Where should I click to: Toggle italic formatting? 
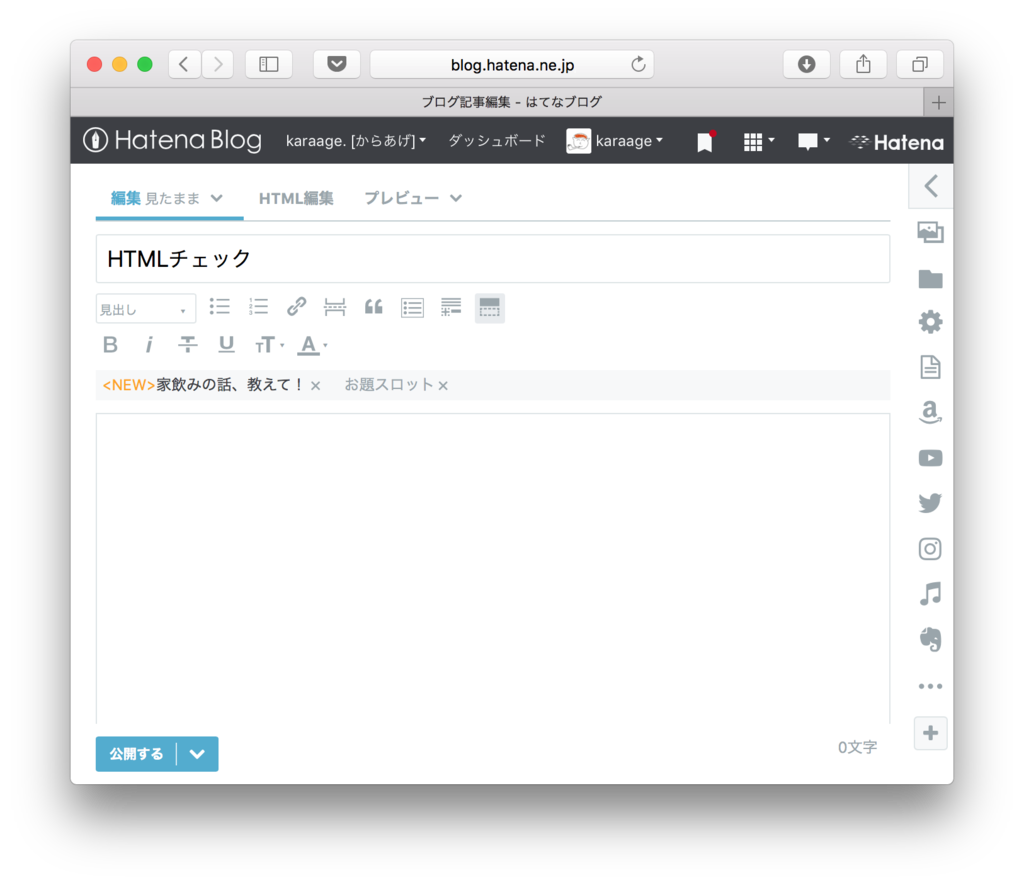(x=148, y=344)
